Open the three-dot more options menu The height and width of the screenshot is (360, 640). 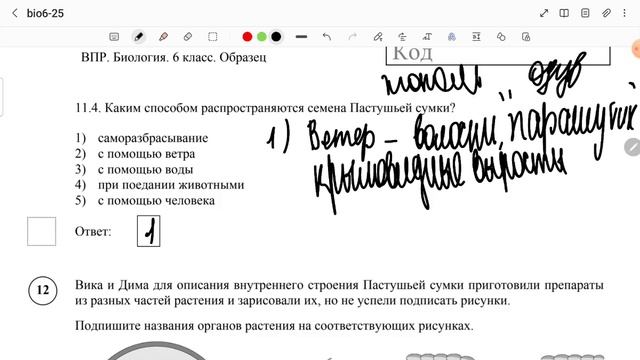[624, 13]
